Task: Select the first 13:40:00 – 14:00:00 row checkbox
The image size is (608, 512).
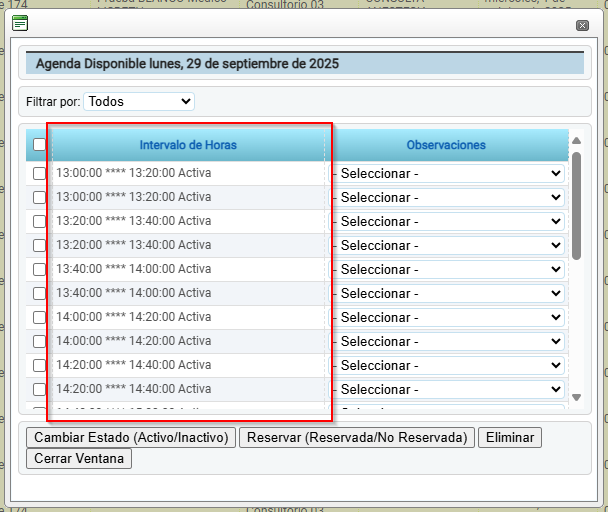Action: [39, 269]
